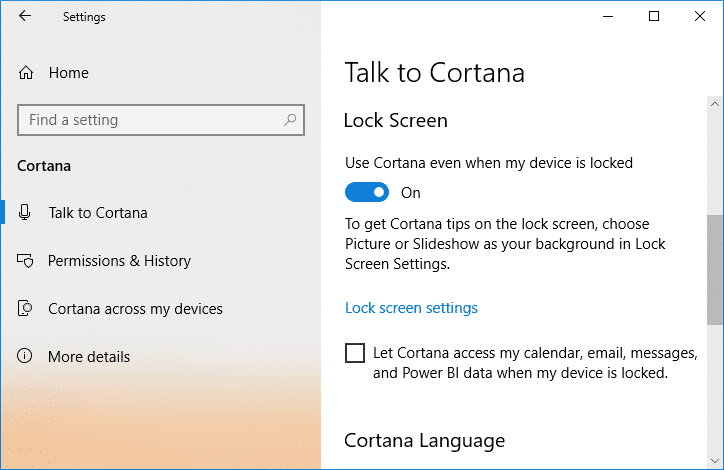
Task: Click the scrollbar down arrow
Action: [715, 461]
